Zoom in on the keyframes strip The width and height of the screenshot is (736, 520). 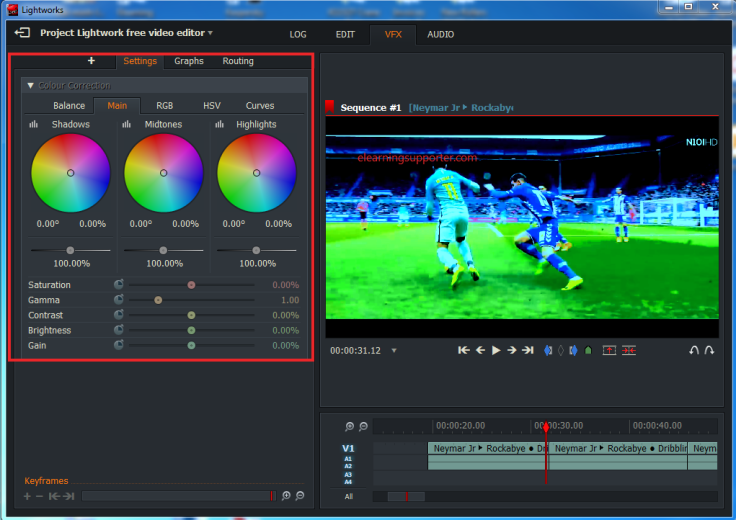click(x=286, y=496)
